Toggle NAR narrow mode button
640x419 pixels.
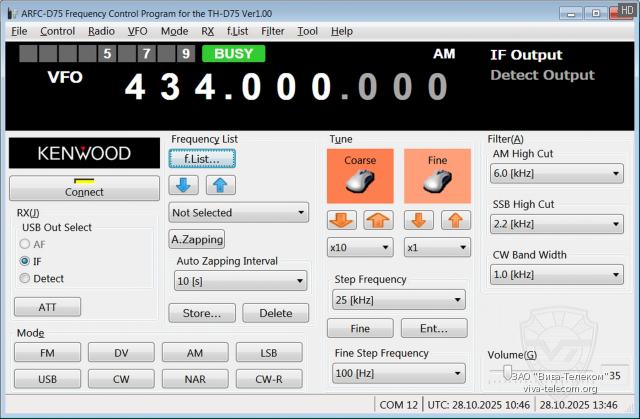pyautogui.click(x=195, y=379)
